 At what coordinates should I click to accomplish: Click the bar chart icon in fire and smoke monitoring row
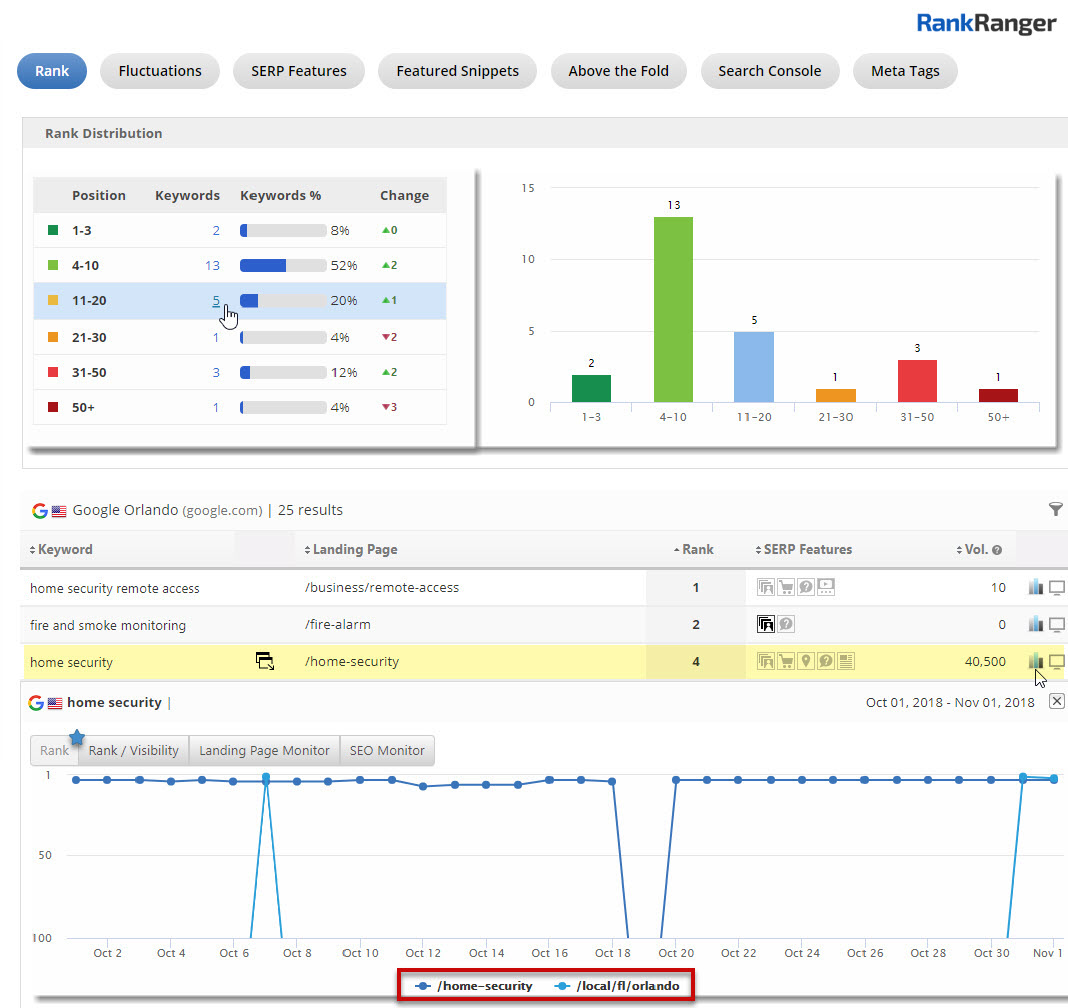tap(1035, 624)
